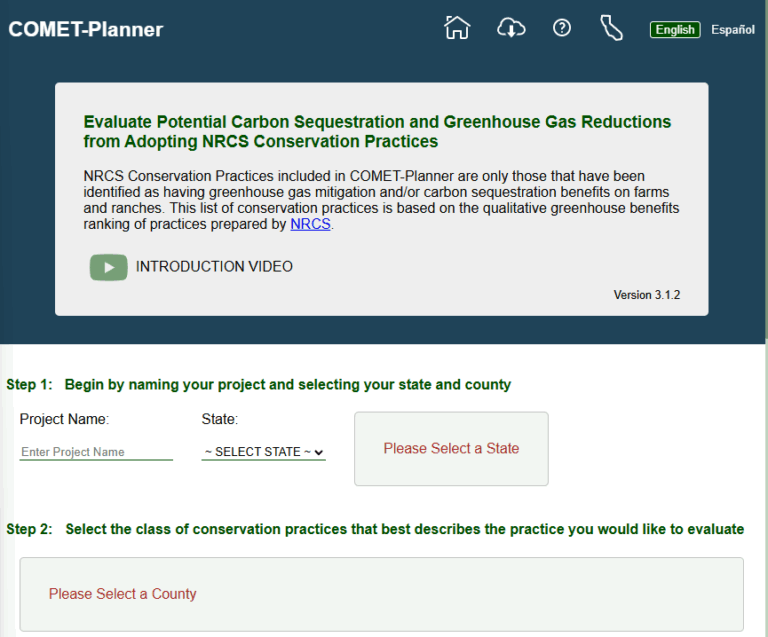This screenshot has width=768, height=637.
Task: Open the SELECT STATE dropdown
Action: coord(264,452)
